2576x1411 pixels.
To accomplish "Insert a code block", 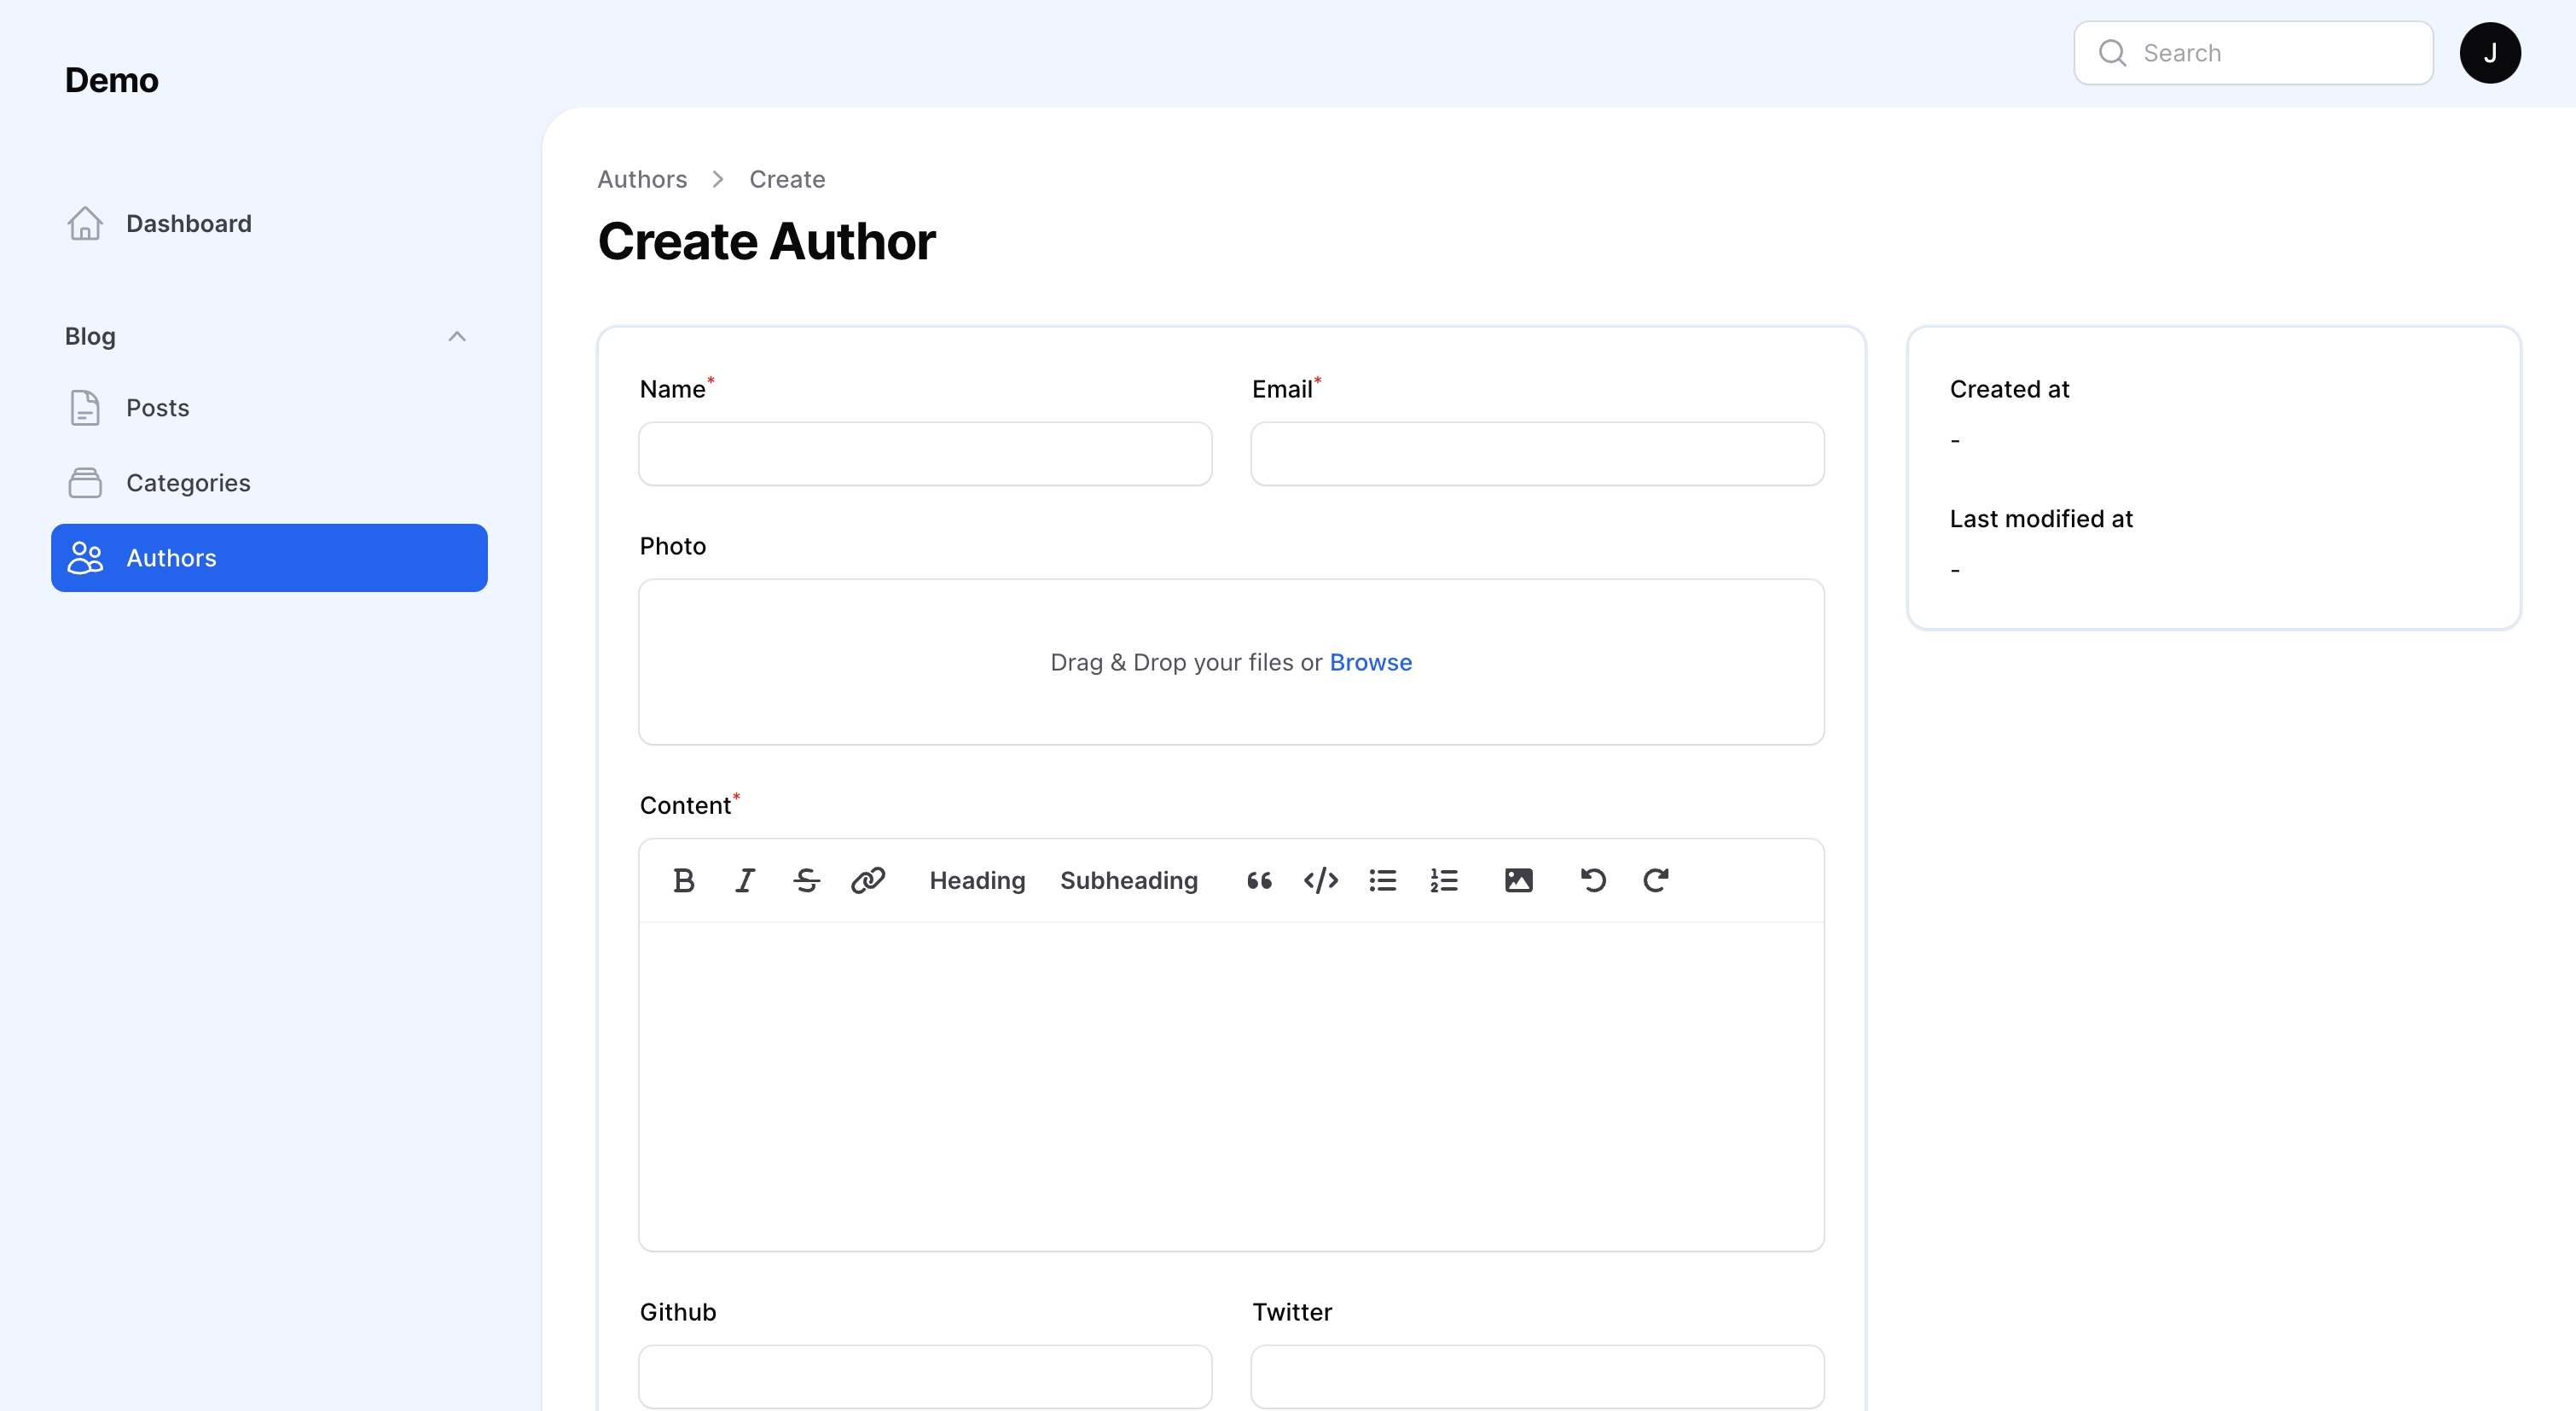I will tap(1320, 880).
